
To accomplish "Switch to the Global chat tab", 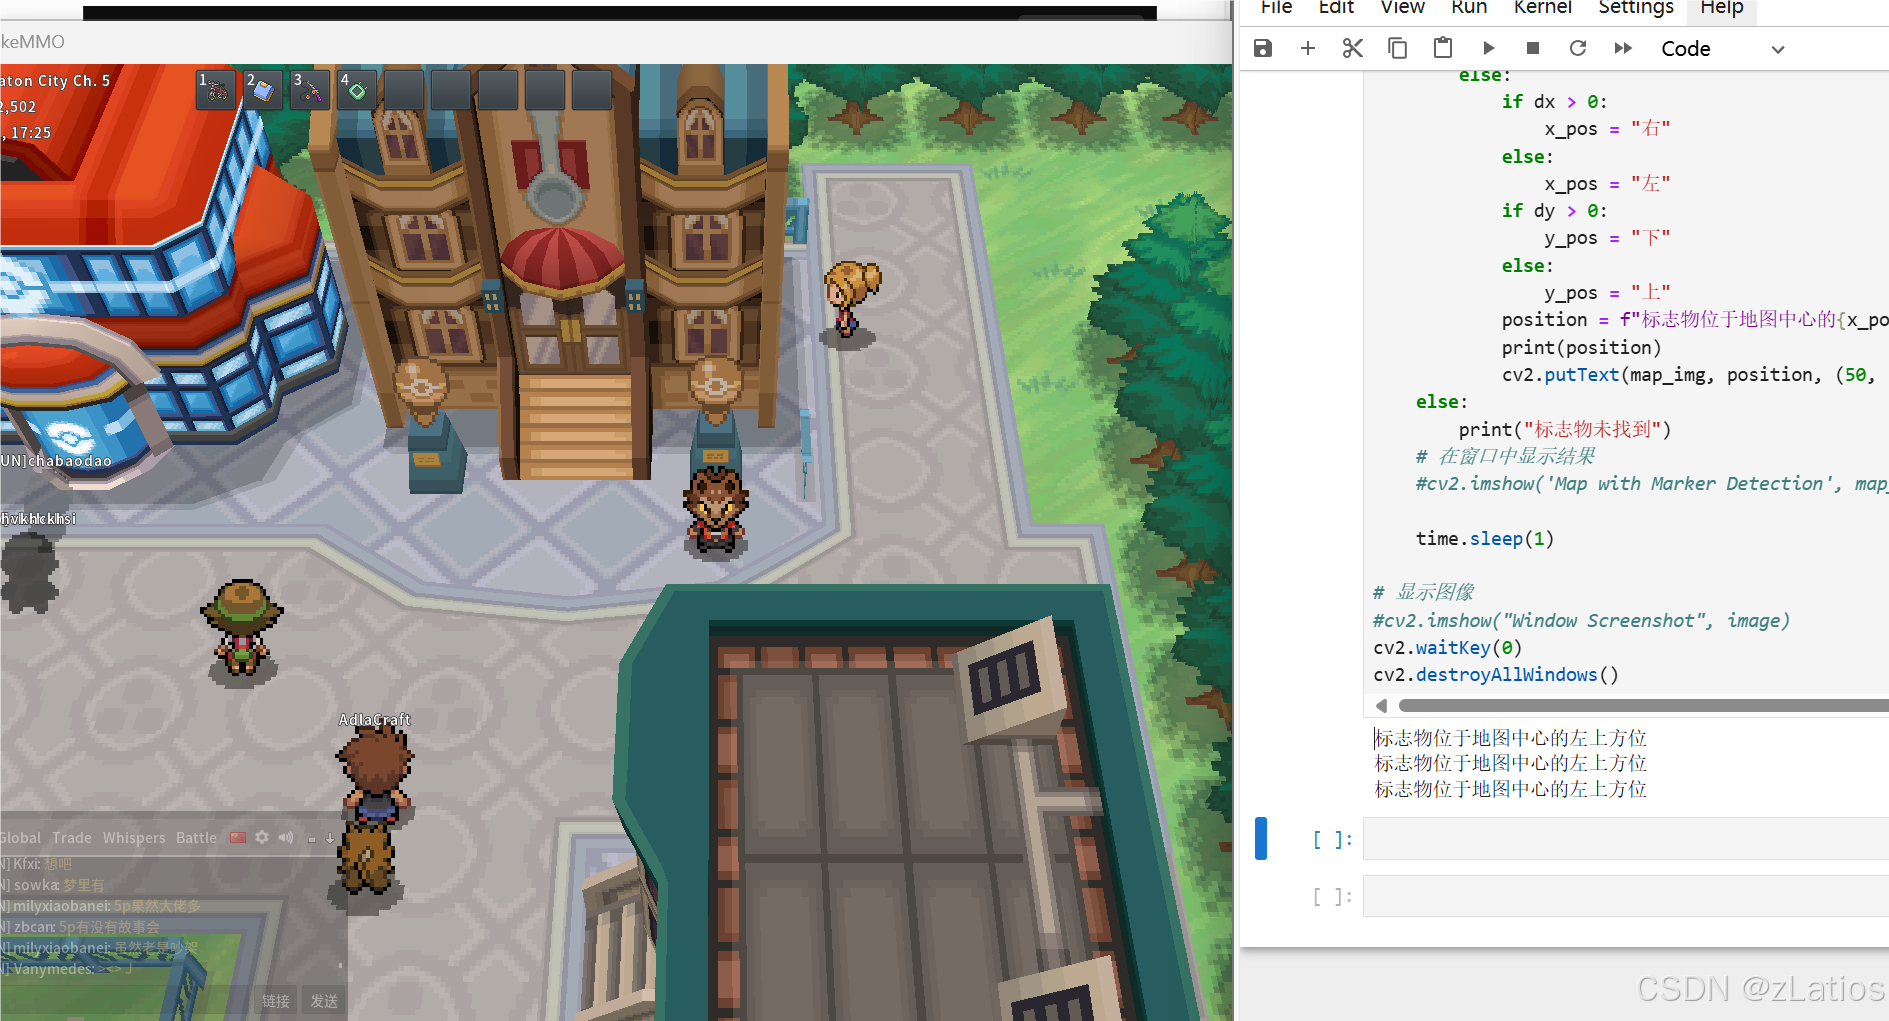I will (x=20, y=838).
